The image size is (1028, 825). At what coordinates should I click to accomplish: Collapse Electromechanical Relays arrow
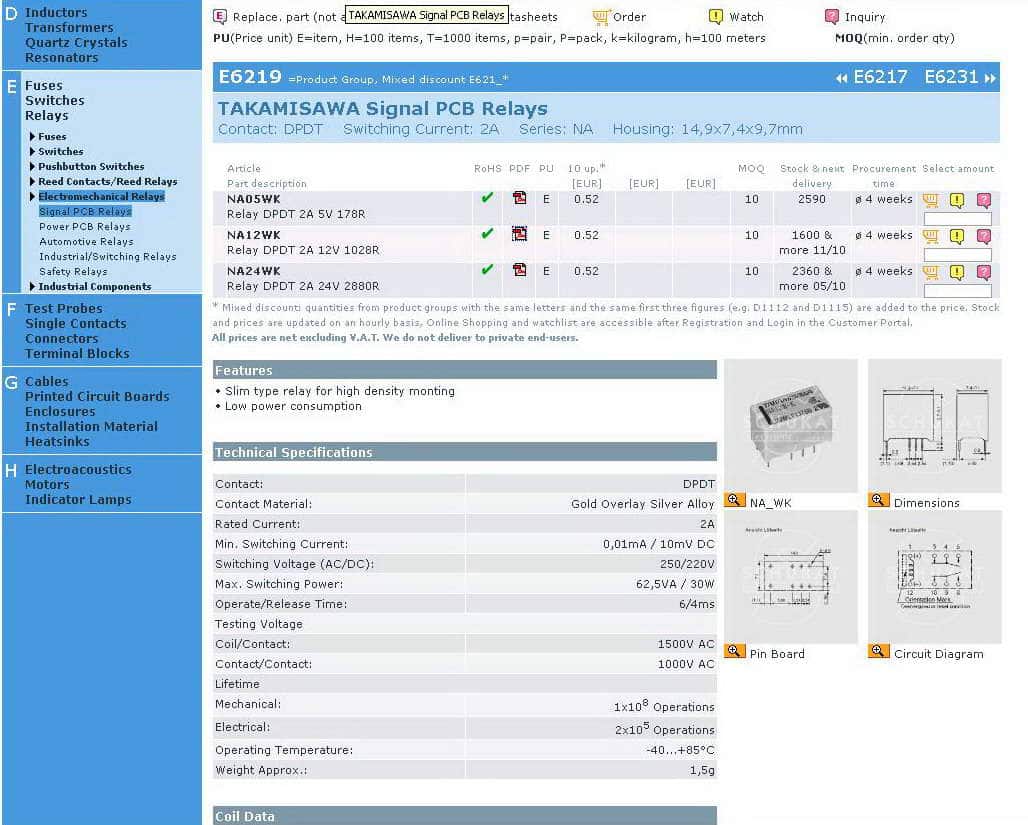32,197
